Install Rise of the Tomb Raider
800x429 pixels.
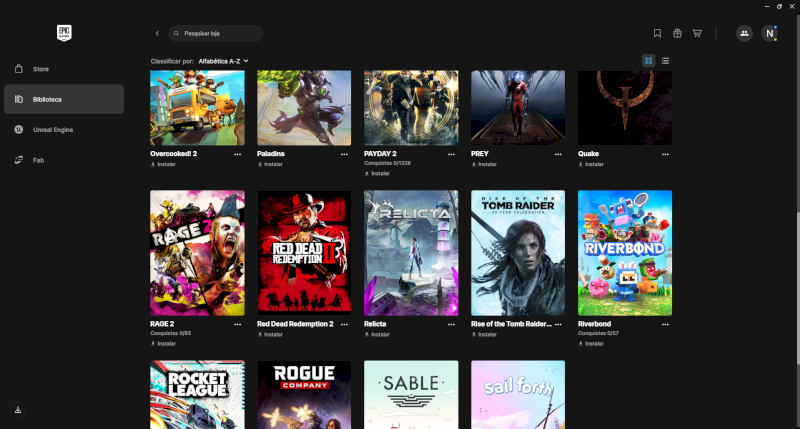[484, 335]
